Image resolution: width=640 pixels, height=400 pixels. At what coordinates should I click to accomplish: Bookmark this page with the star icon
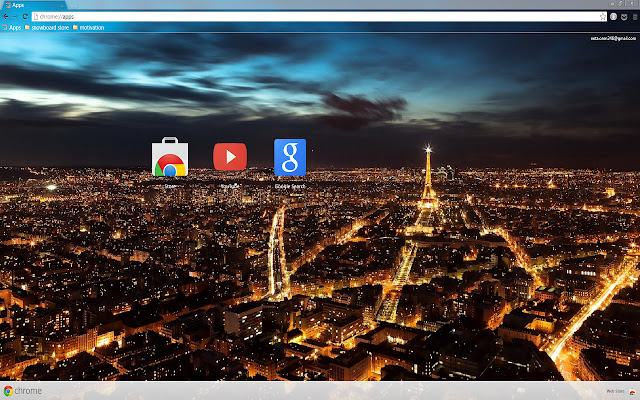tap(602, 17)
